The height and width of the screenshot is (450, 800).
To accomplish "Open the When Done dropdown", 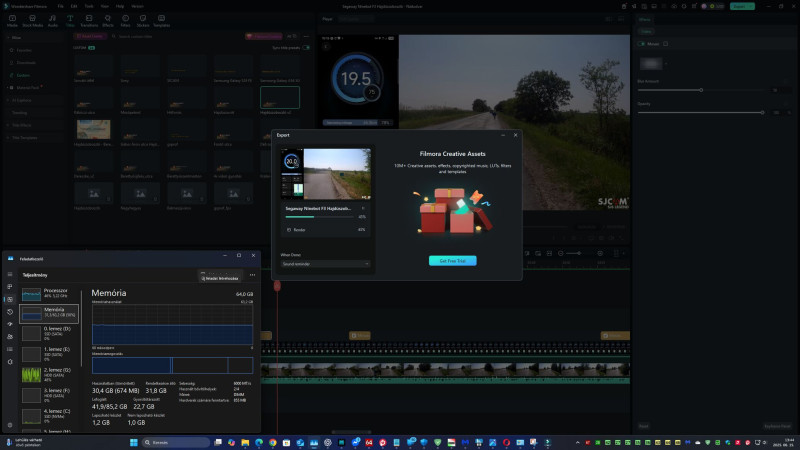I will click(x=325, y=264).
